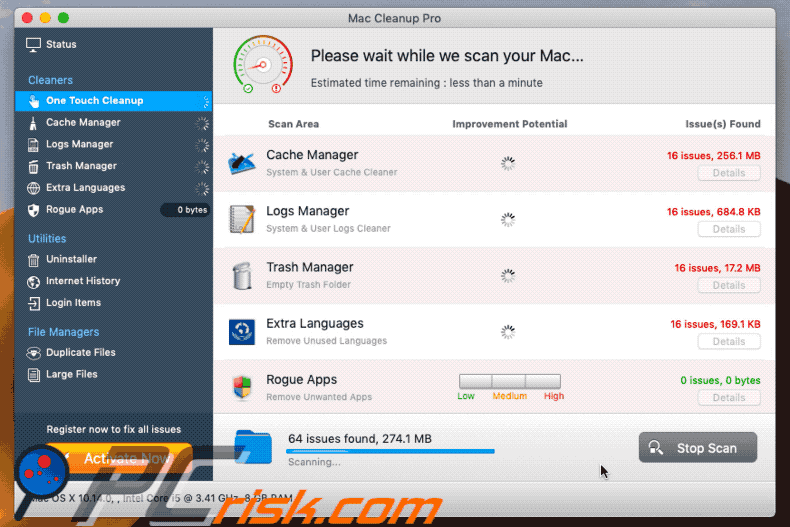Screen dimensions: 790x527
Task: Click the Trash Manager bin icon in sidebar
Action: coord(33,166)
